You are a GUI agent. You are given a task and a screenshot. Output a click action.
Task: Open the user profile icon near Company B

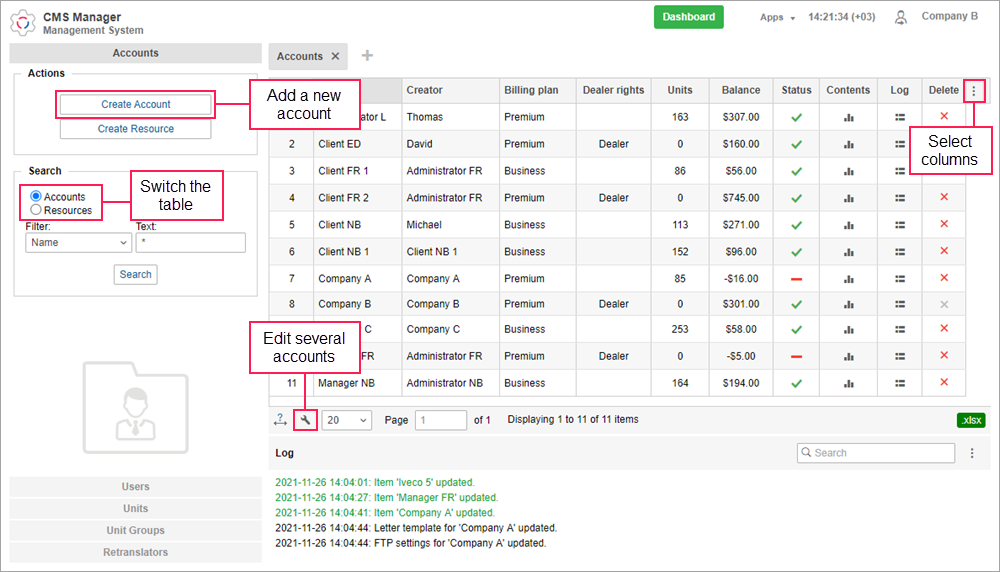click(901, 18)
